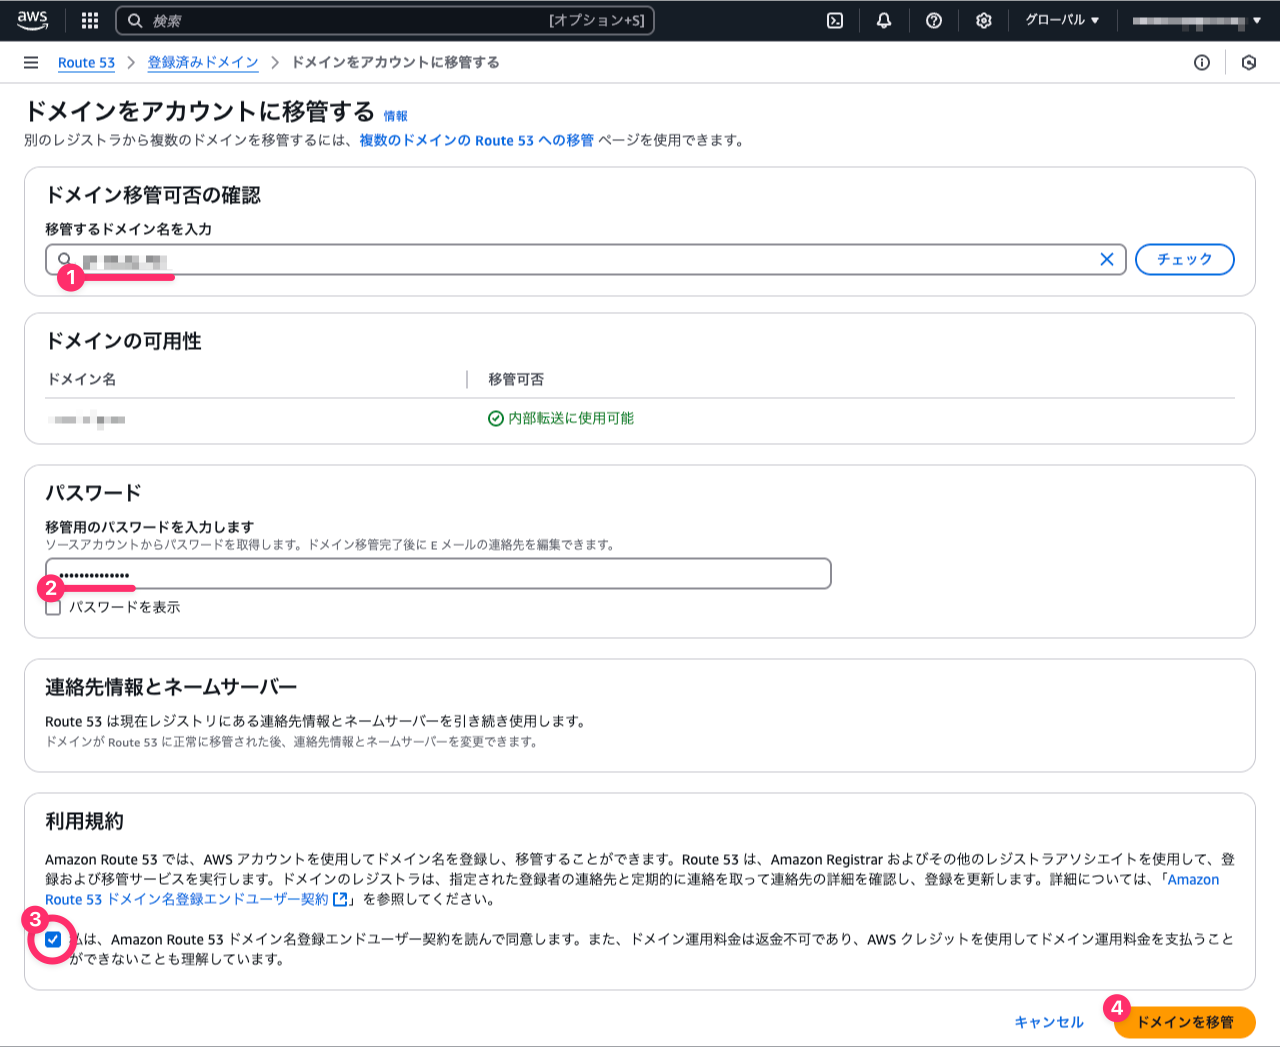The image size is (1280, 1047).
Task: Toggle the side navigation hamburger menu
Action: click(x=31, y=62)
